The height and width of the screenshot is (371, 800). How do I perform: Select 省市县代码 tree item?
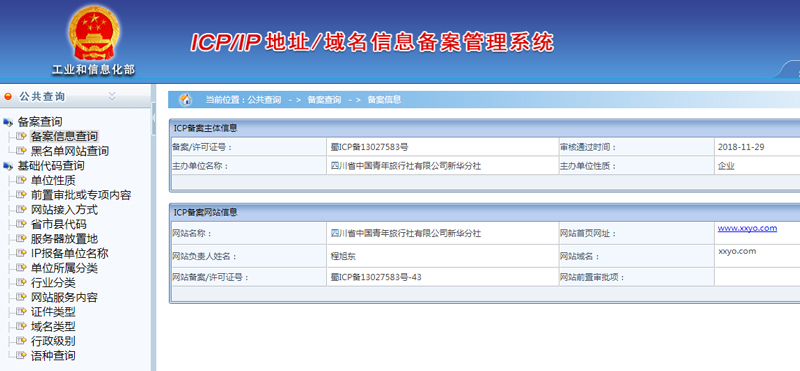pos(58,224)
